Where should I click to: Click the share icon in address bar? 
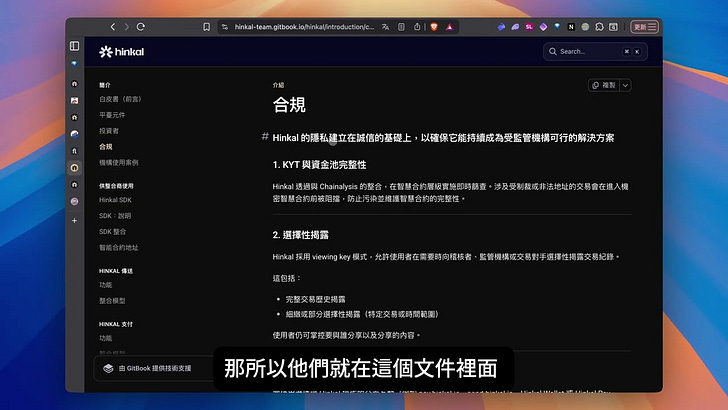[x=417, y=27]
